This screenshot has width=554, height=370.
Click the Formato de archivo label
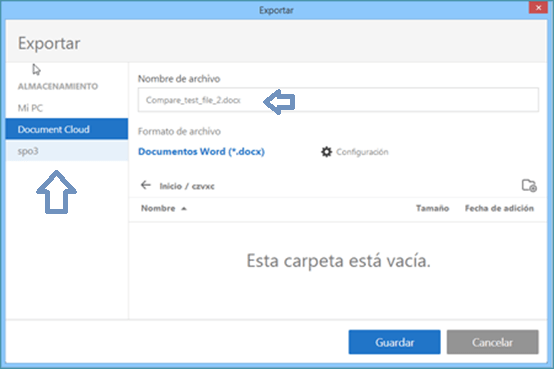coord(179,131)
